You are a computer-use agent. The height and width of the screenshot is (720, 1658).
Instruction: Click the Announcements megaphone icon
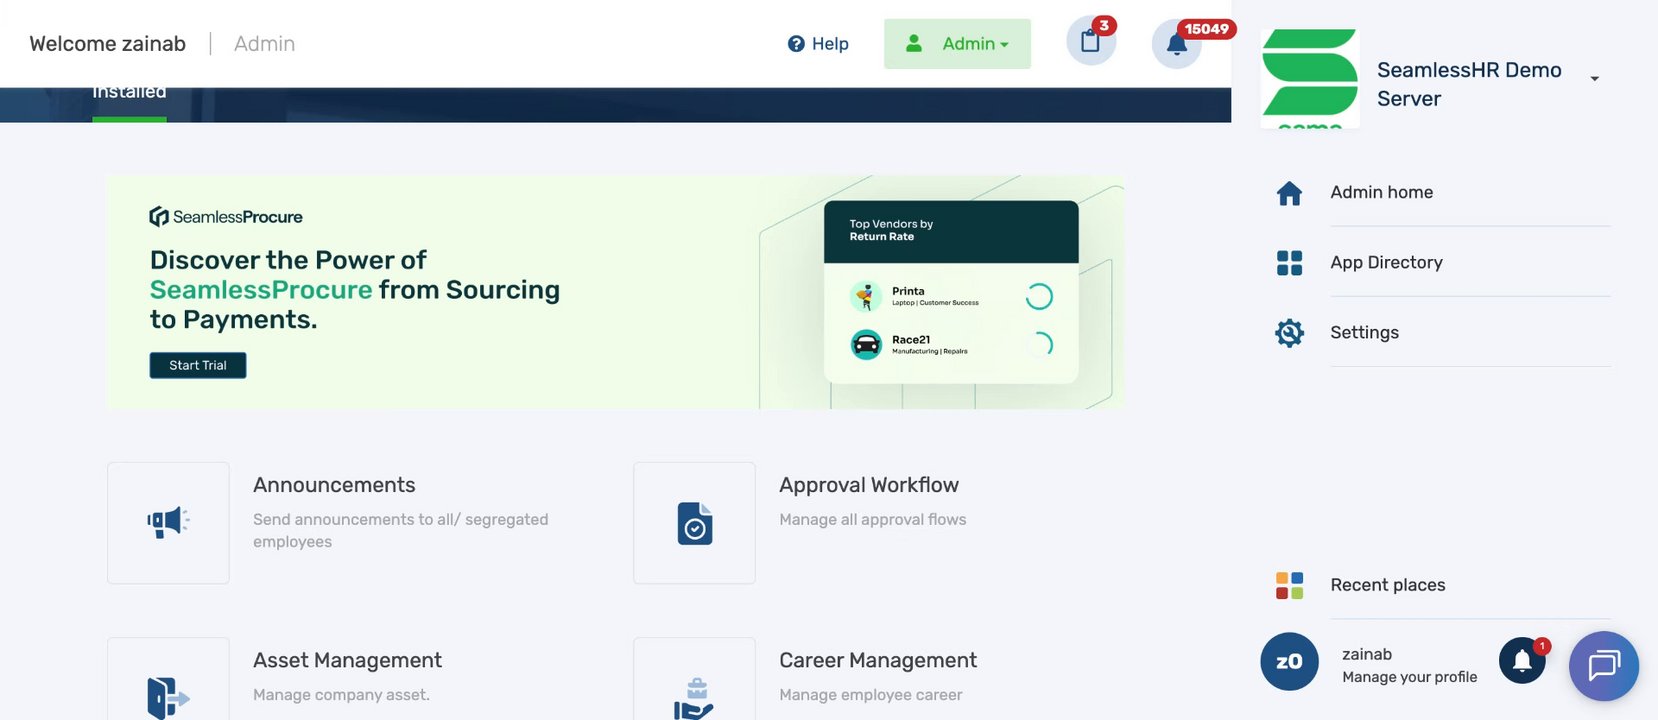tap(168, 522)
